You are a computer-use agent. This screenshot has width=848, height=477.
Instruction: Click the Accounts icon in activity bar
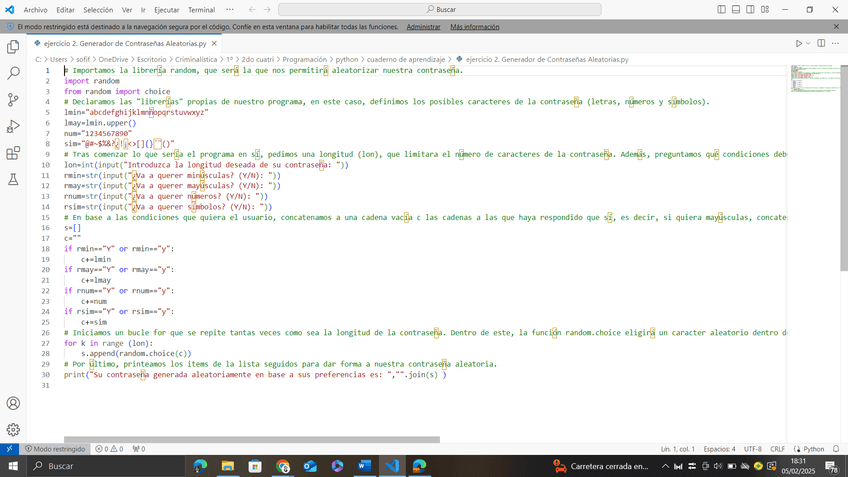coord(13,403)
